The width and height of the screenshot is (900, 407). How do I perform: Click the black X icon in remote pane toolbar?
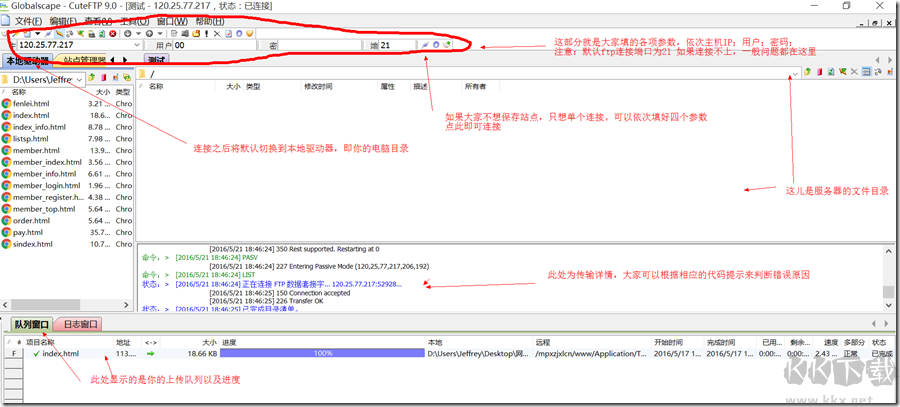click(x=854, y=72)
